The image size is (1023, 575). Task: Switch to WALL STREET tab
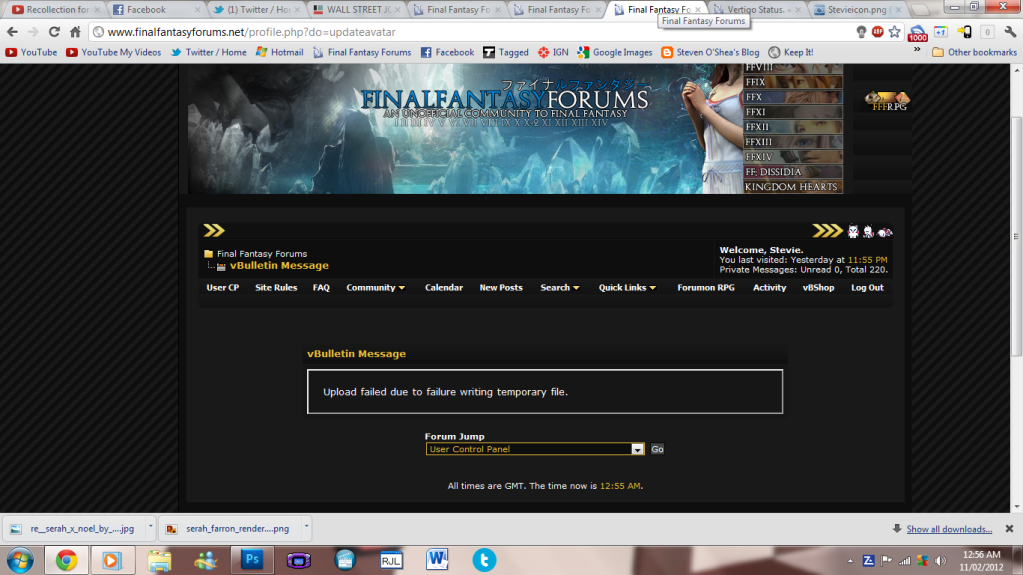coord(356,10)
